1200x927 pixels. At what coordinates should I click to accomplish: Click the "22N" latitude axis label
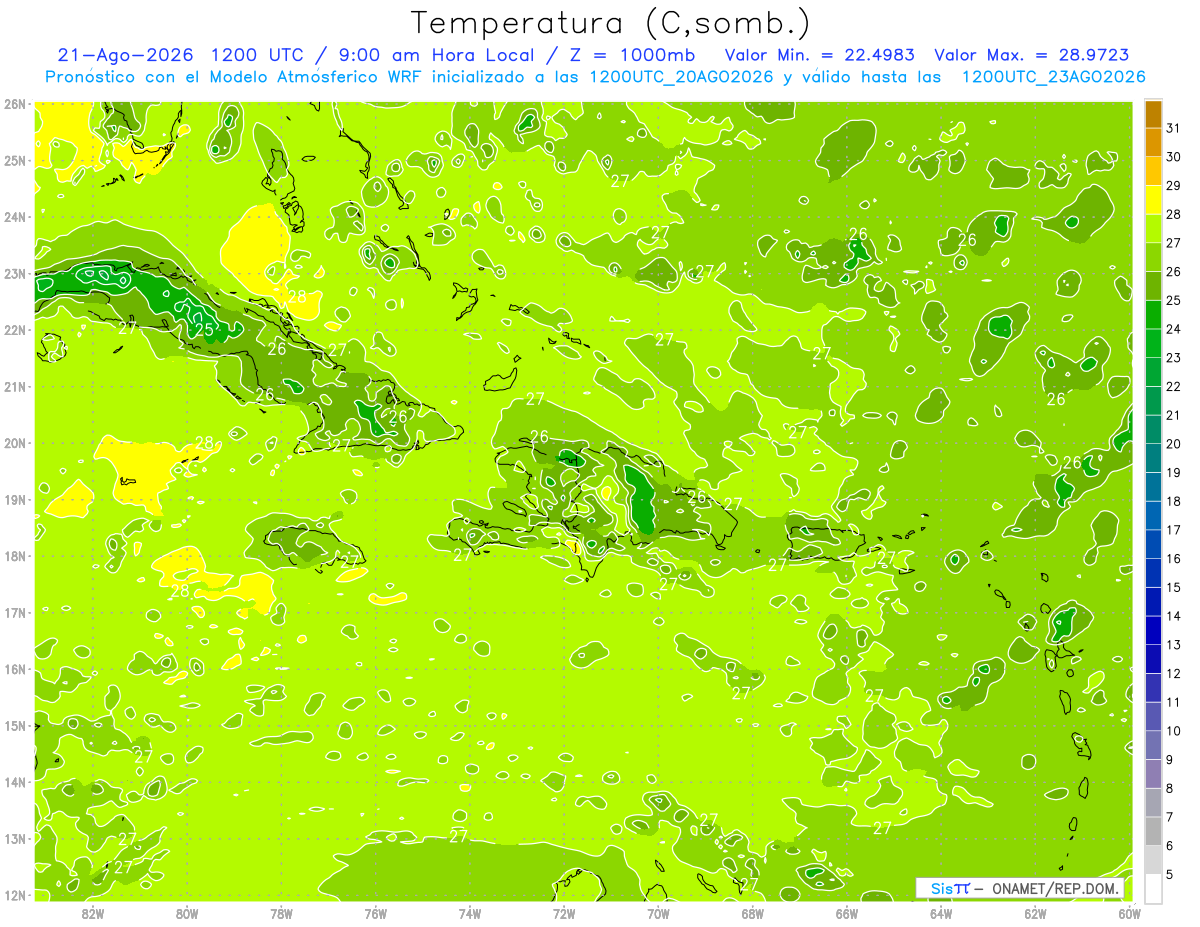[x=14, y=330]
